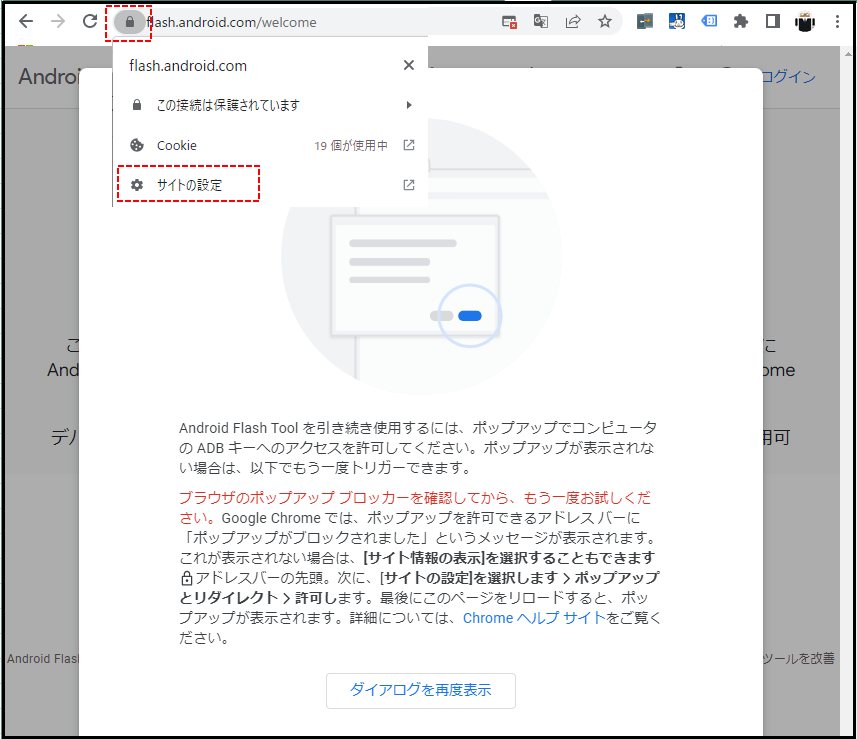Image resolution: width=857 pixels, height=739 pixels.
Task: Click the ダイアログを再度表示 button
Action: pyautogui.click(x=420, y=690)
